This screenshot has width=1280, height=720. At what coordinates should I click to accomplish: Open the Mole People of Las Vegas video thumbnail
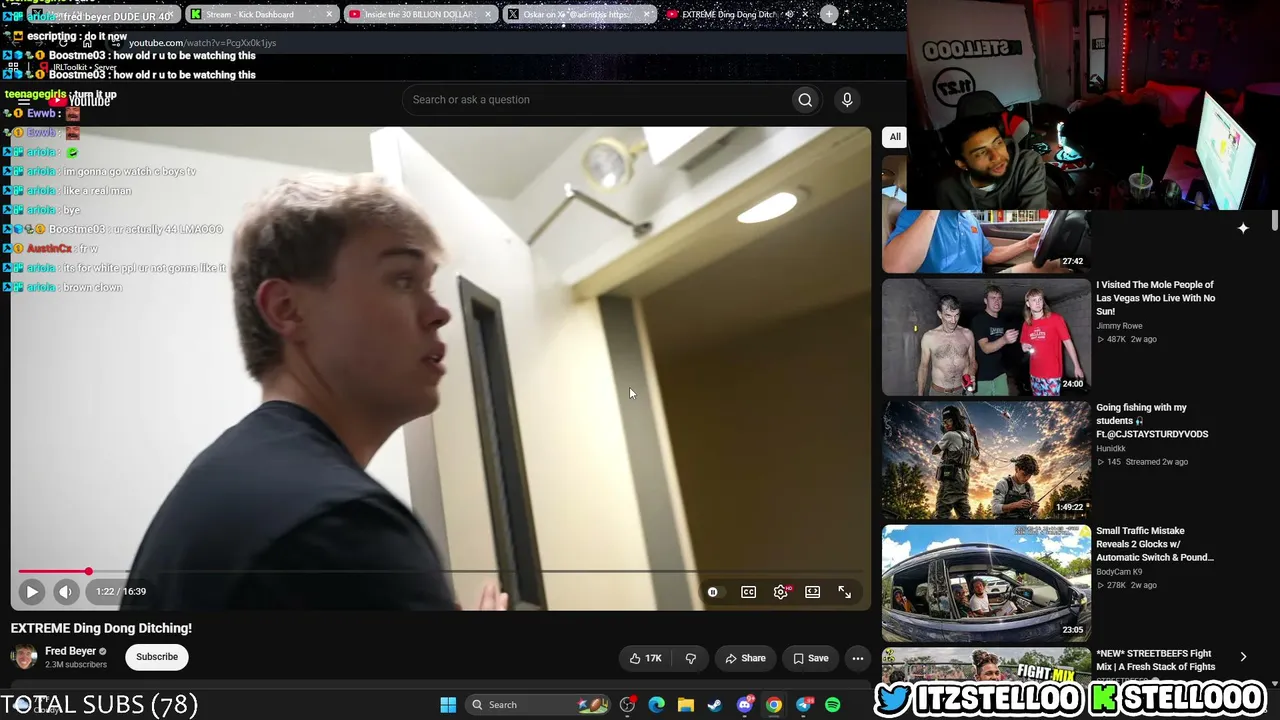pyautogui.click(x=986, y=337)
